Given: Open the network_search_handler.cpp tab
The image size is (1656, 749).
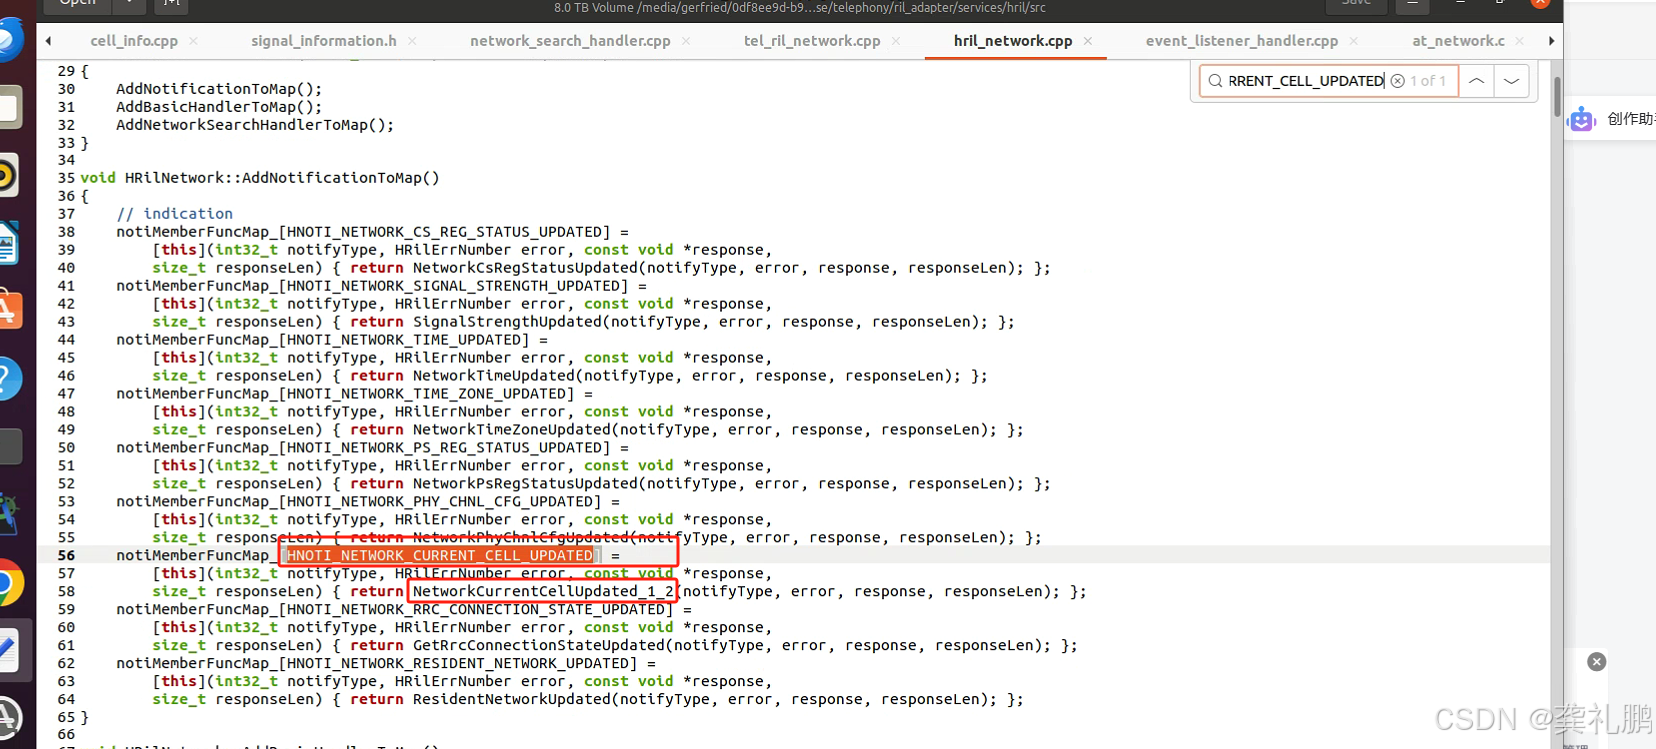Looking at the screenshot, I should (570, 41).
